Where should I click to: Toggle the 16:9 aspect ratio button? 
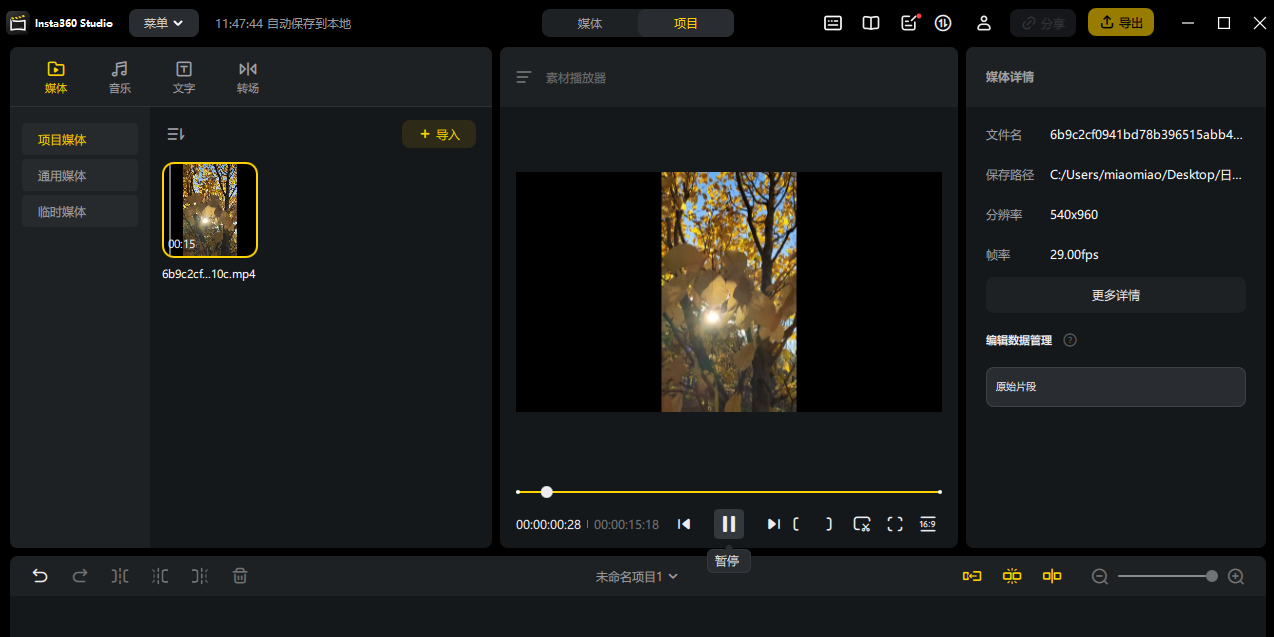coord(927,524)
